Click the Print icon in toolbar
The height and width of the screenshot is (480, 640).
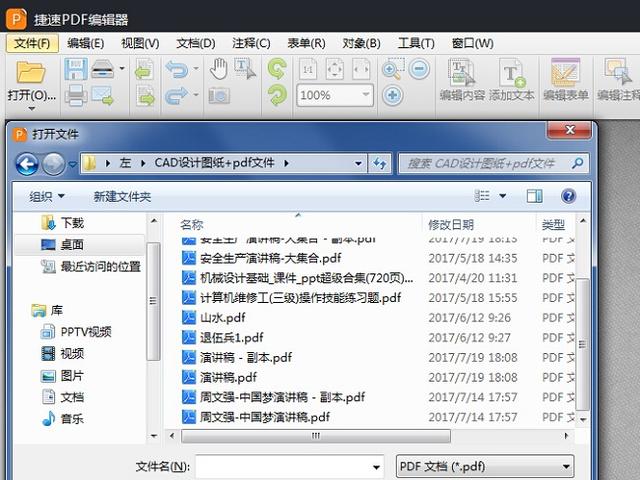point(76,95)
